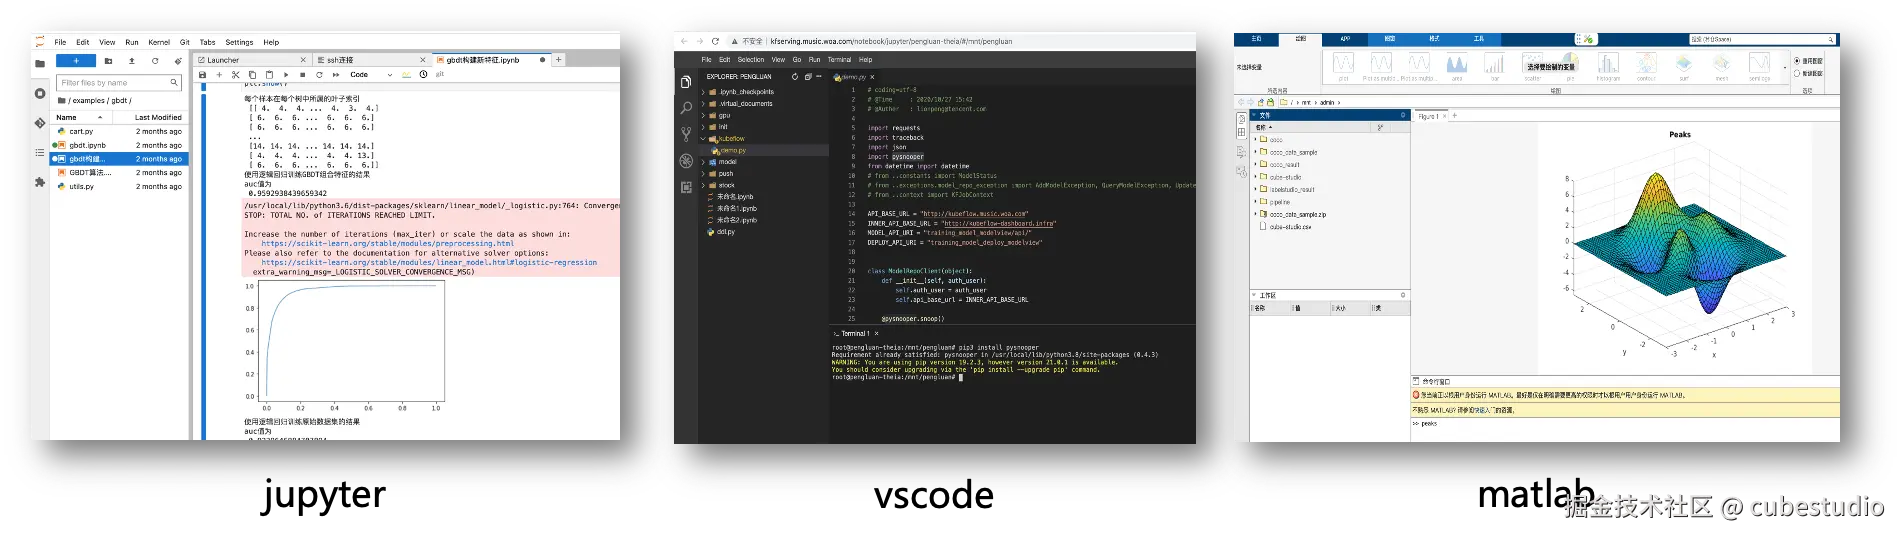Click the upload files icon in Jupyter
This screenshot has width=1902, height=538.
coord(131,61)
